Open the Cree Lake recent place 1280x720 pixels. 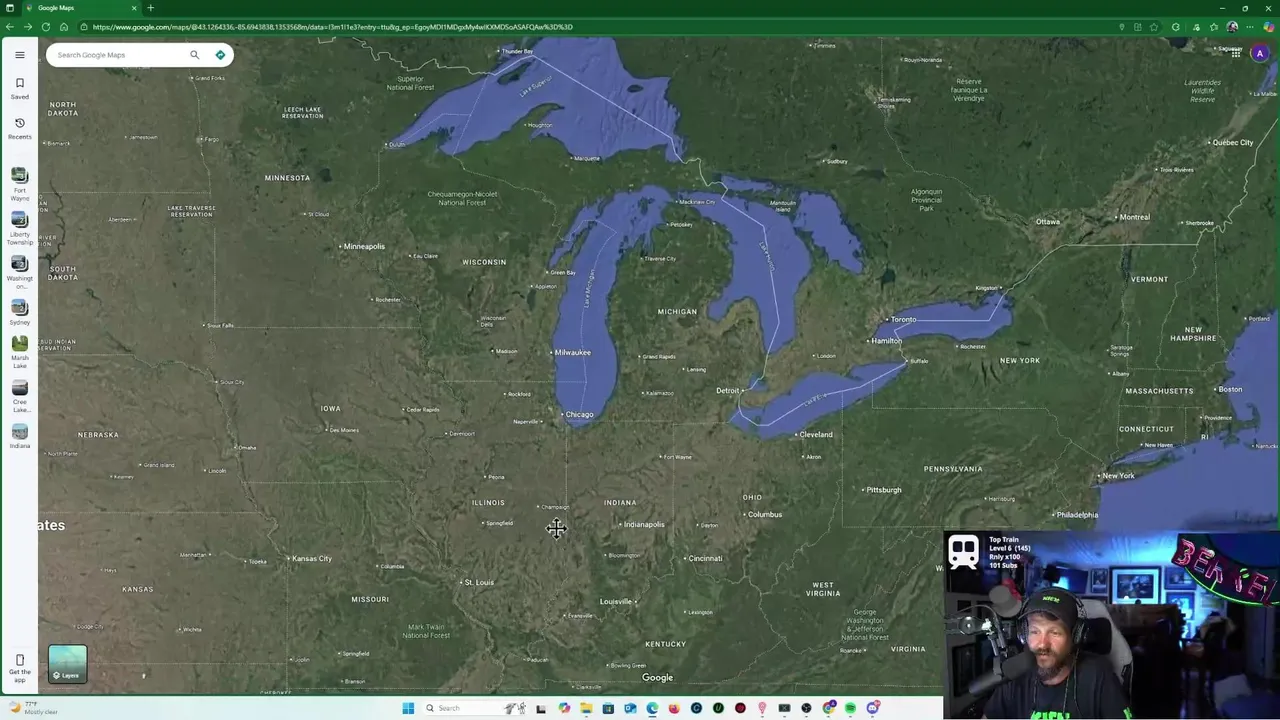pyautogui.click(x=19, y=396)
